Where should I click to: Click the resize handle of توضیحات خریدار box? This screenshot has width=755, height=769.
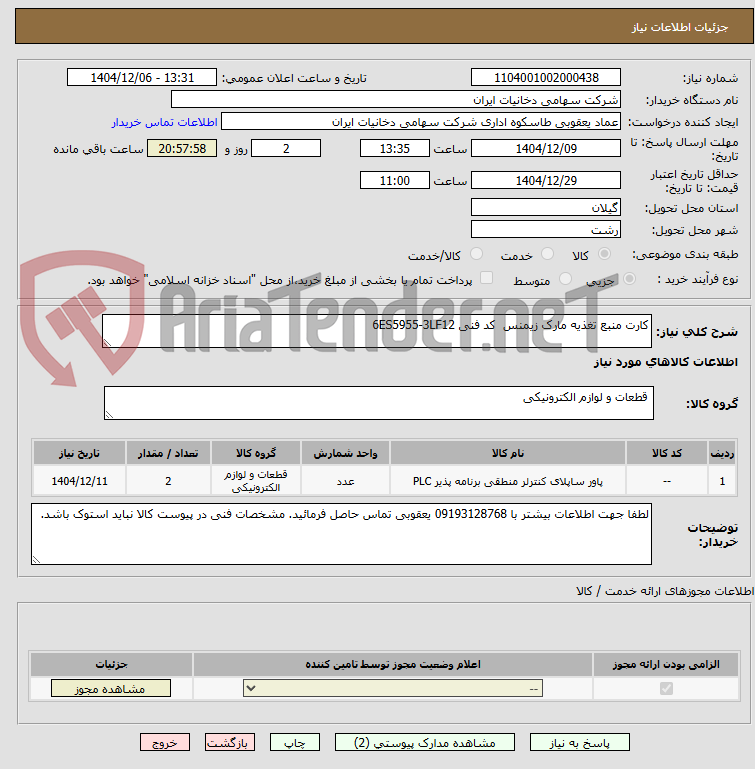[36, 560]
